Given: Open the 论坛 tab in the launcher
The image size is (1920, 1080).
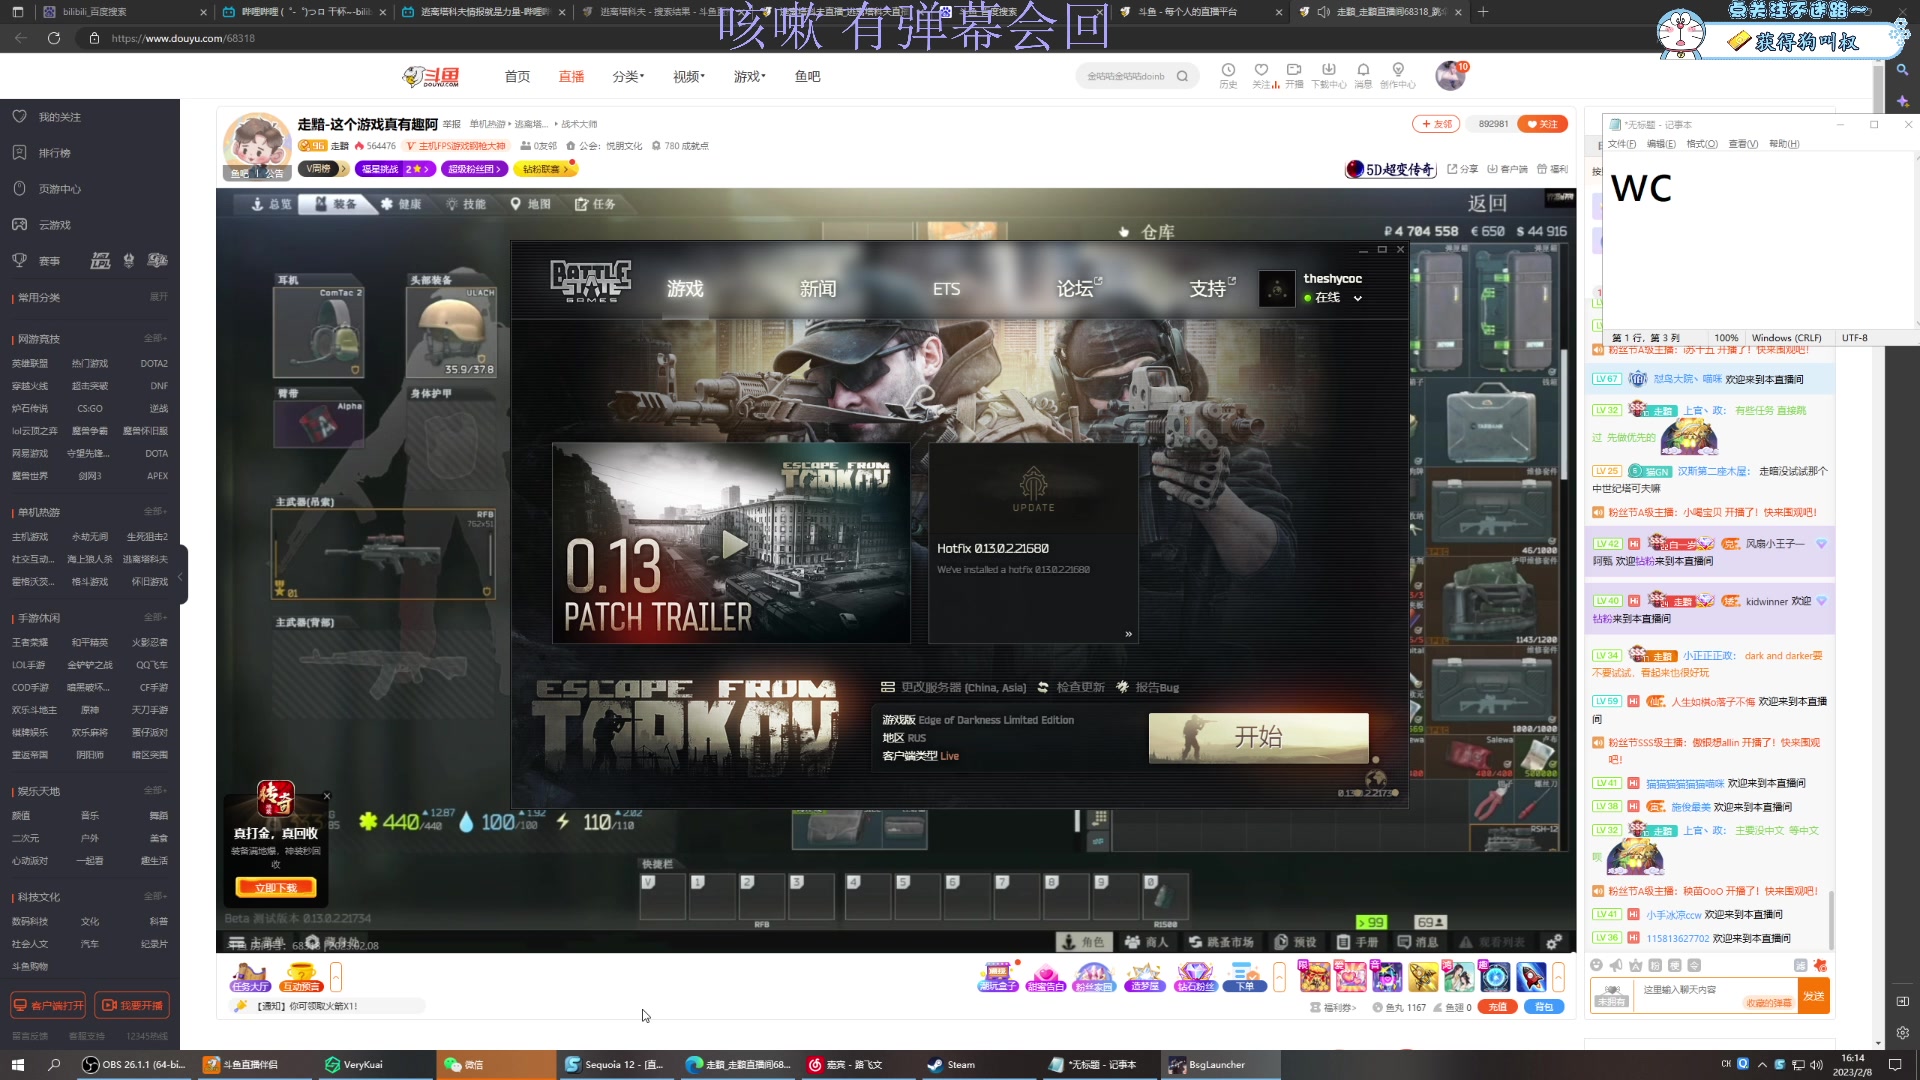Looking at the screenshot, I should (x=1077, y=289).
